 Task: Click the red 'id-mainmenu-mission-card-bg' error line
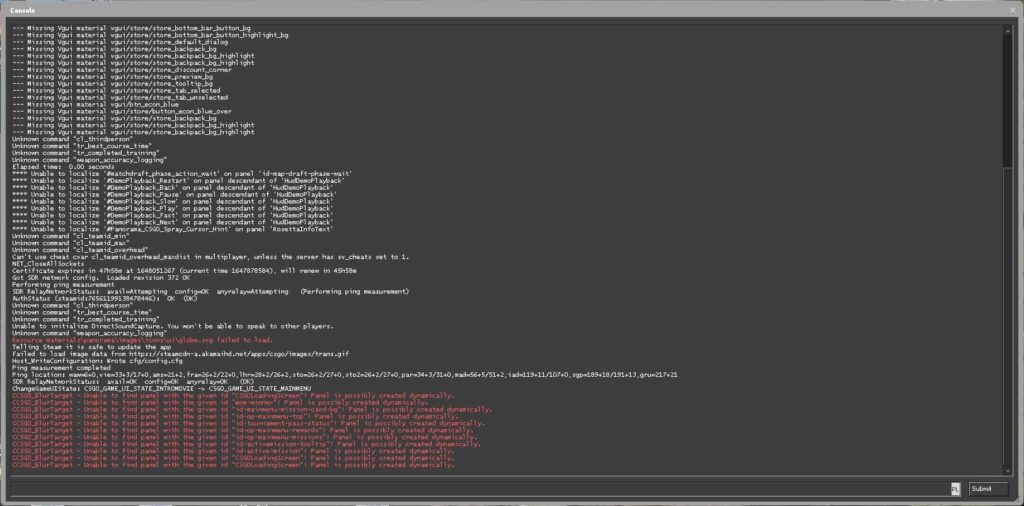(x=252, y=409)
